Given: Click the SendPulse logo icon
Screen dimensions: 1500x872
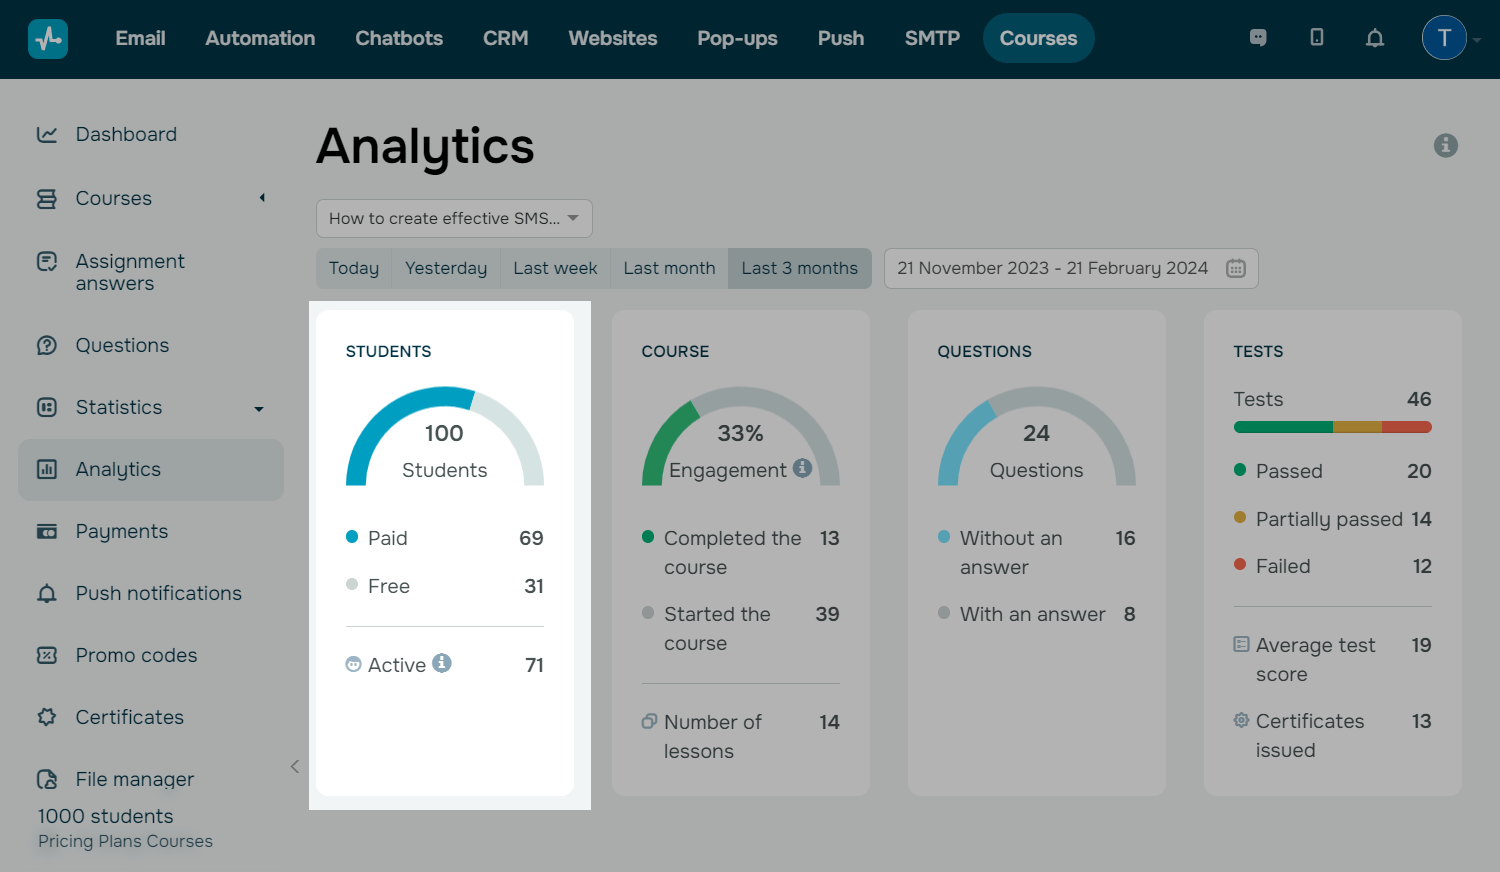Looking at the screenshot, I should coord(48,39).
